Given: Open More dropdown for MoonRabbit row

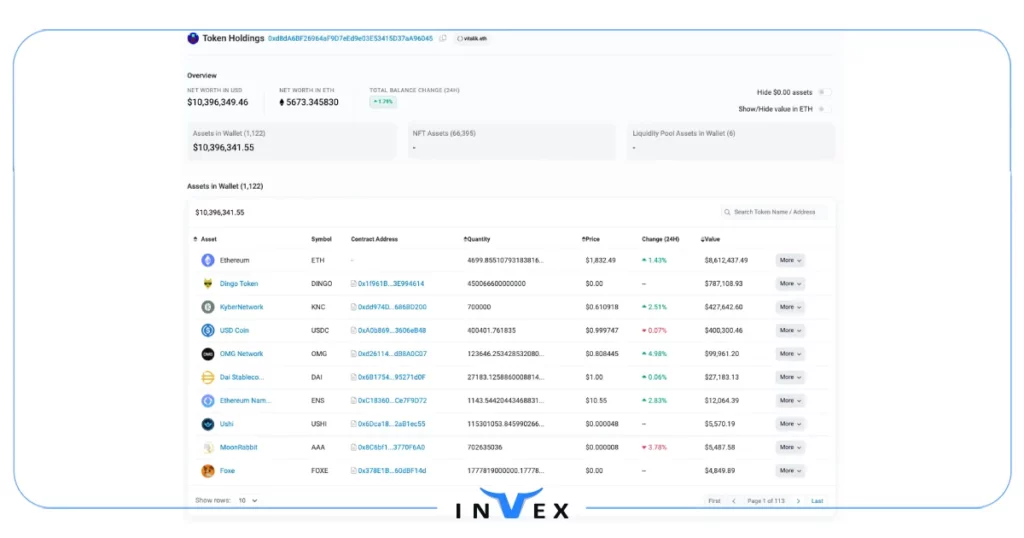Looking at the screenshot, I should pyautogui.click(x=790, y=448).
